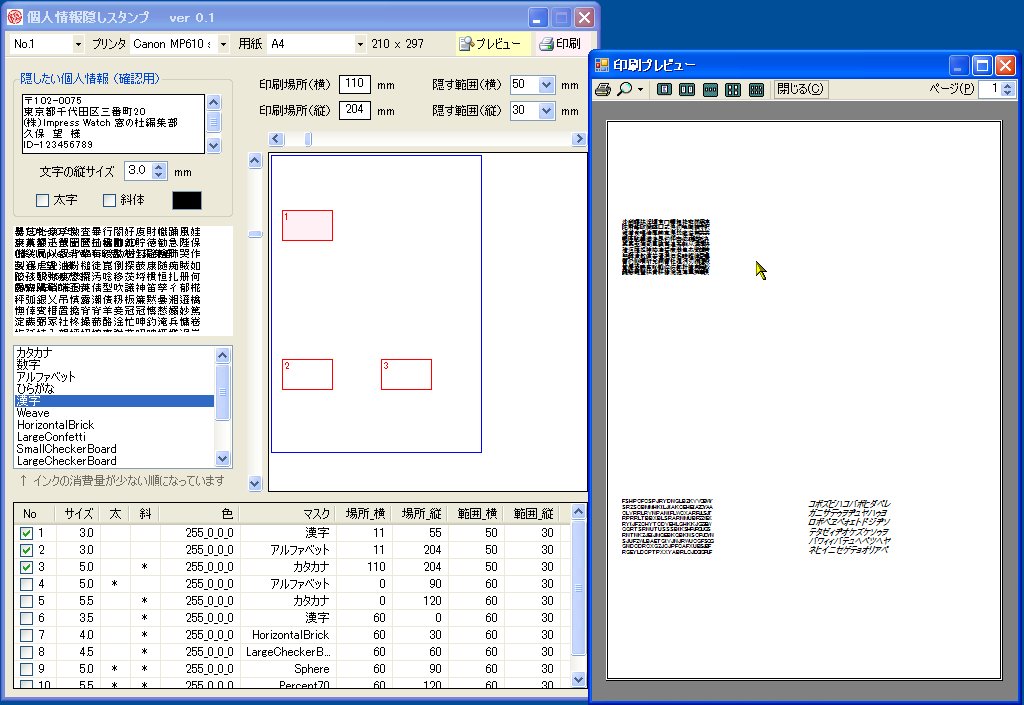
Task: Check row 5 checkbox in table
Action: 26,601
